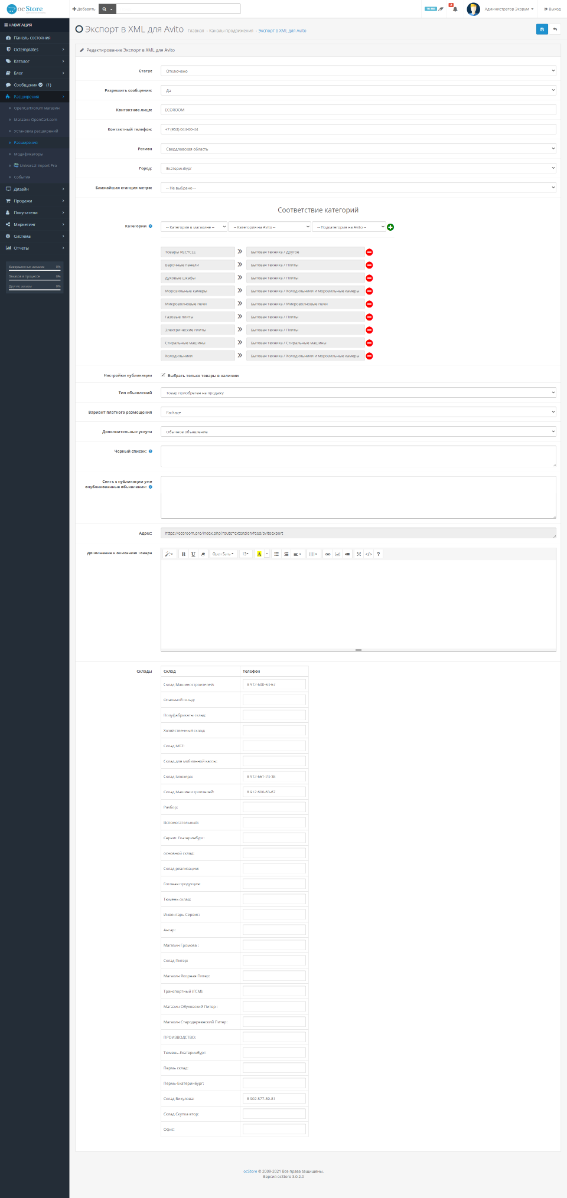Open Панель состояния in the sidebar
The image size is (567, 1198).
pyautogui.click(x=34, y=37)
